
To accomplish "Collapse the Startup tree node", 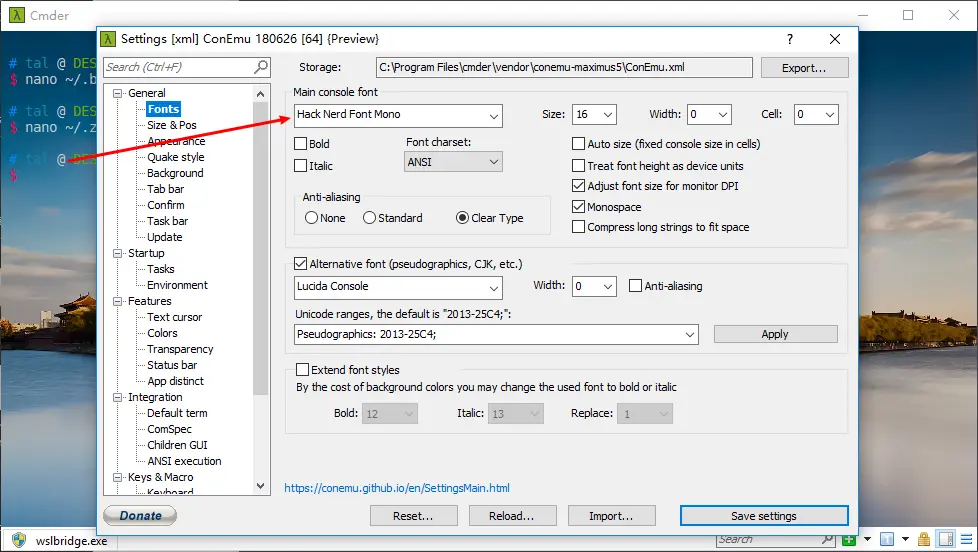I will [x=117, y=253].
